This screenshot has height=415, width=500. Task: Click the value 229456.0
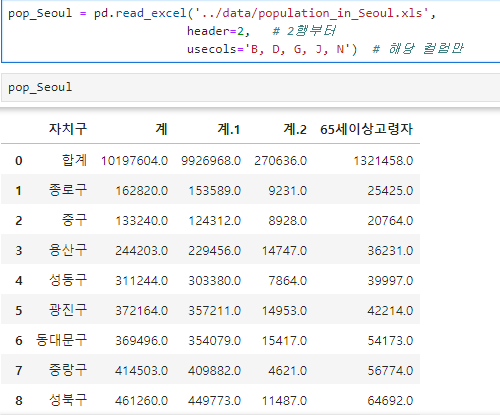click(x=215, y=251)
